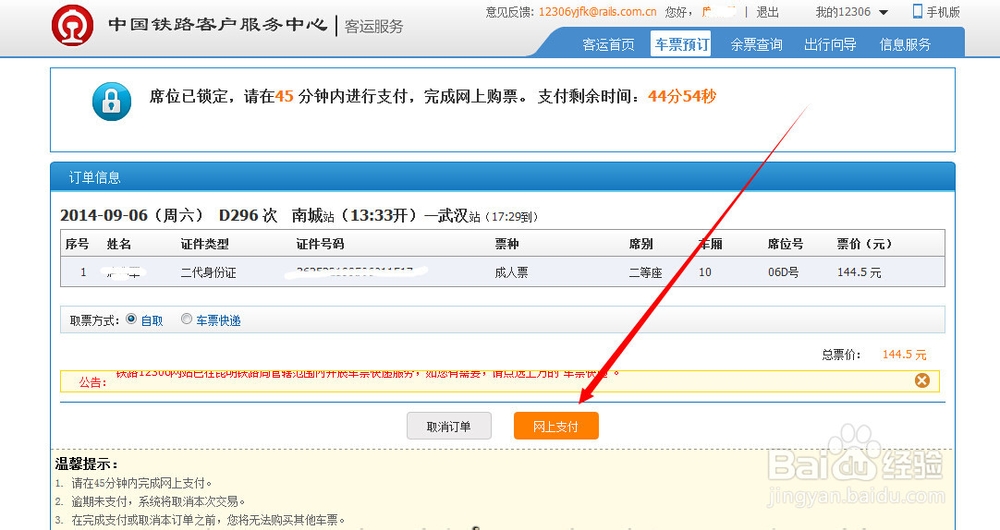This screenshot has height=530, width=1000.
Task: Click the 144.5 元 price in passenger row
Action: tap(859, 272)
